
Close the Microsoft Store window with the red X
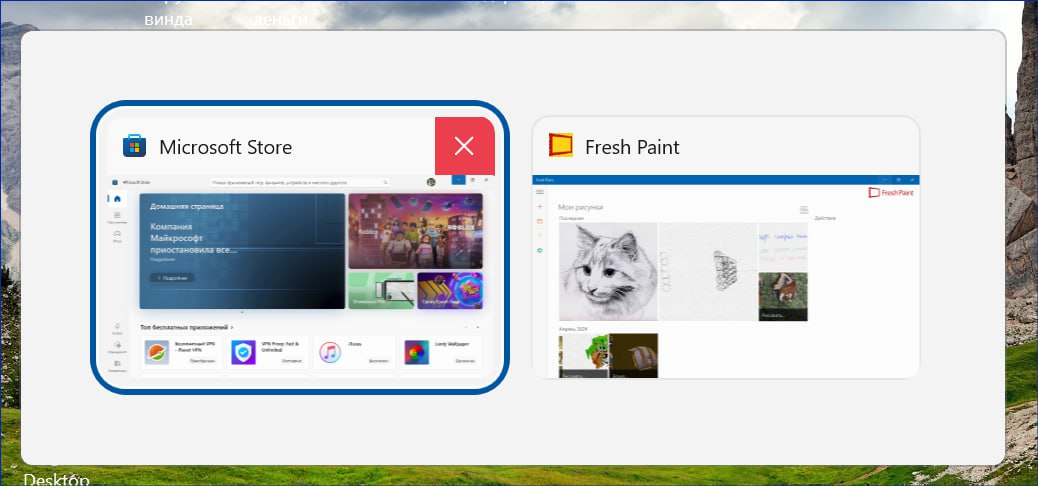[x=465, y=146]
